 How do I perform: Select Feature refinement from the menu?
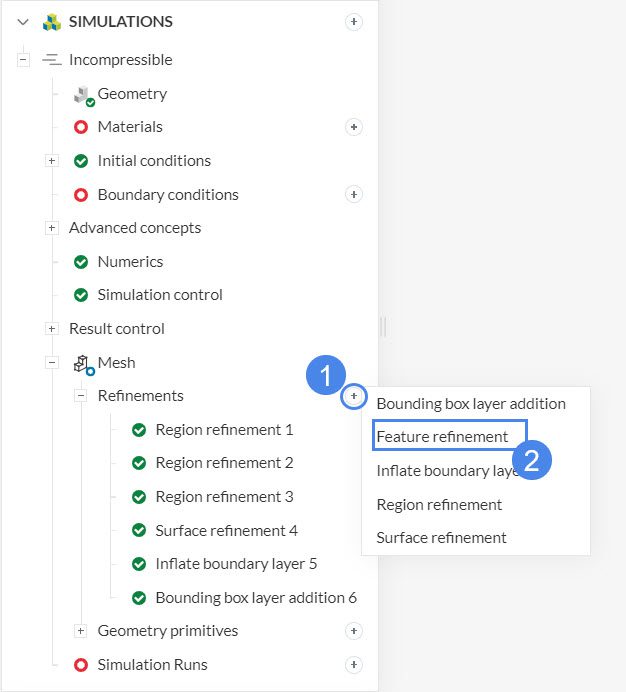click(442, 437)
